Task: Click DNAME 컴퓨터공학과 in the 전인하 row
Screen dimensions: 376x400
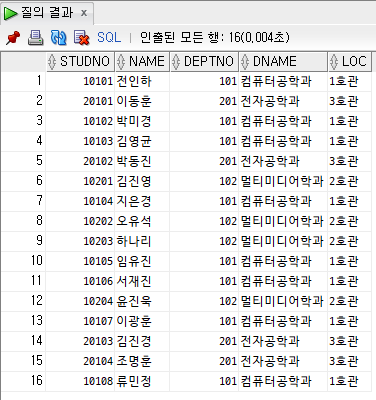Action: 283,81
